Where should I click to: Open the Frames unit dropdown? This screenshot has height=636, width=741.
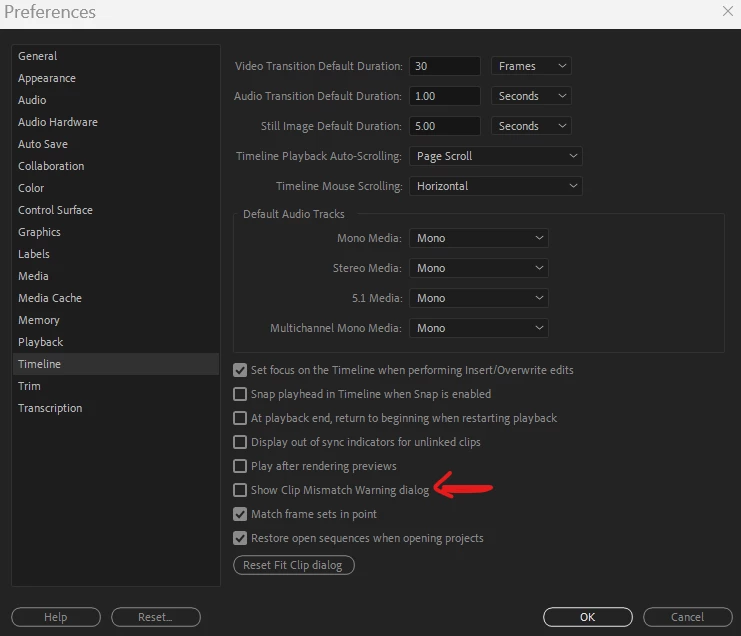coord(531,66)
